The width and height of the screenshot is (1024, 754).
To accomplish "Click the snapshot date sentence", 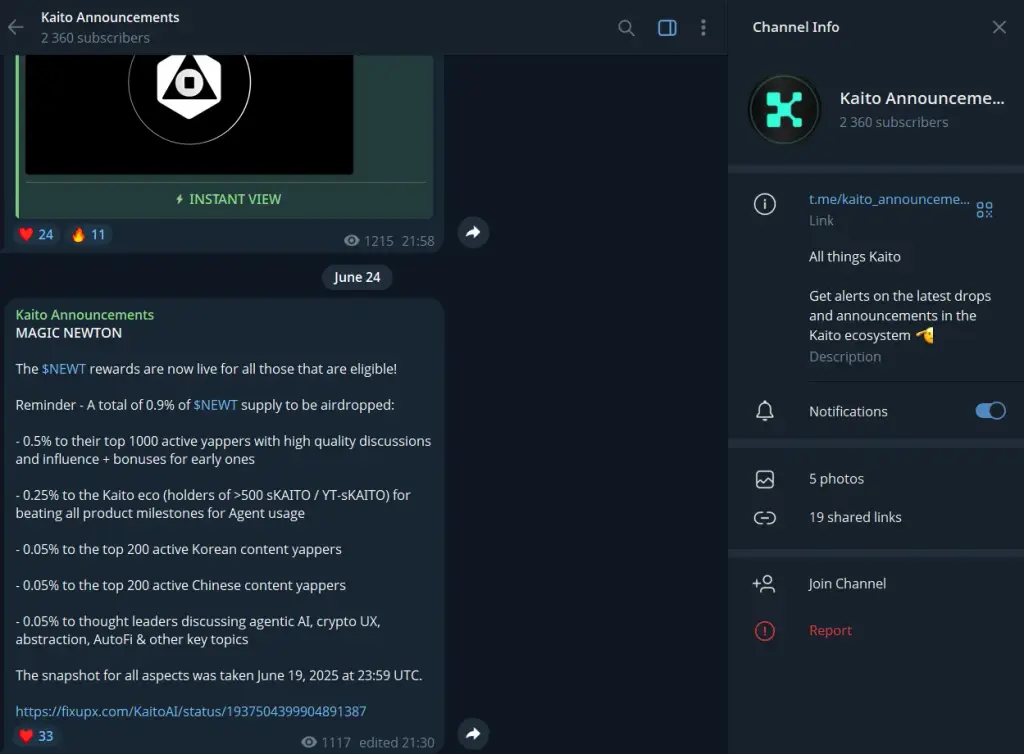I will 219,675.
